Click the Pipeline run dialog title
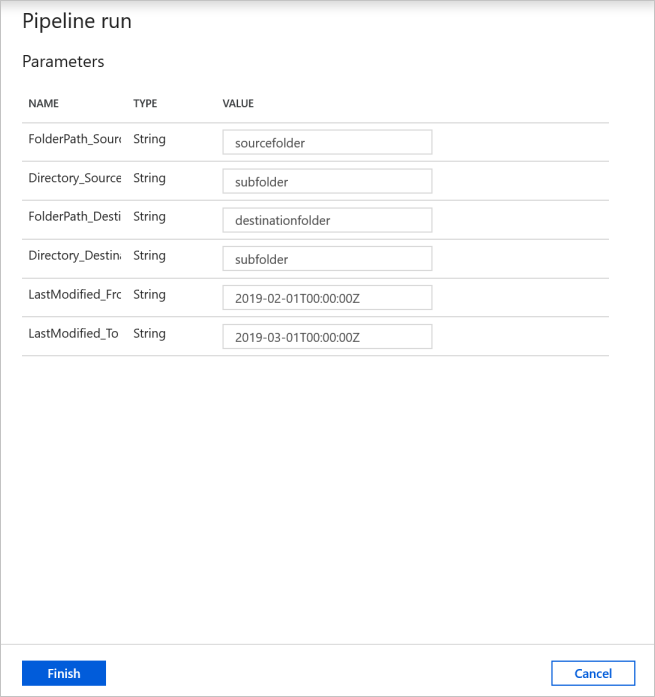 77,21
